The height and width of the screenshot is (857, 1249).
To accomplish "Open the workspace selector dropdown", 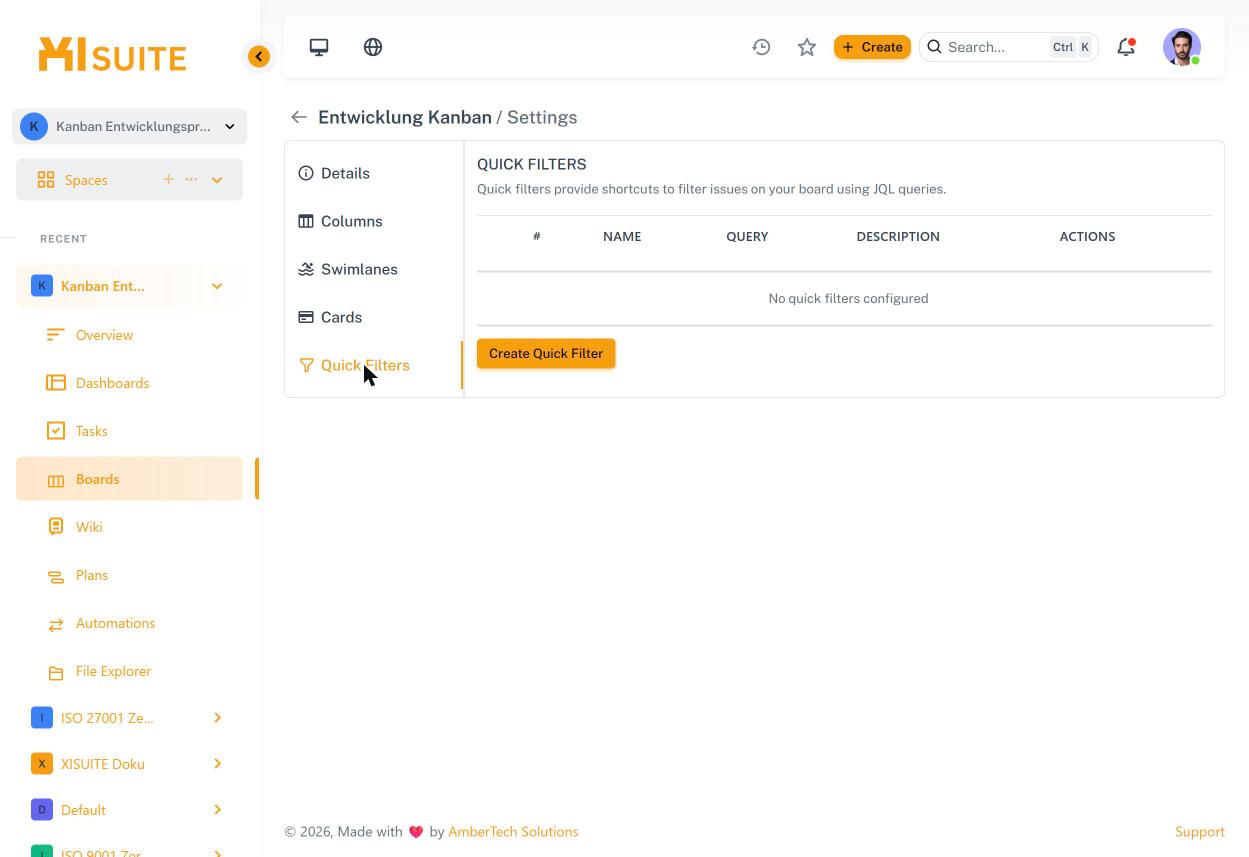I will pos(129,126).
